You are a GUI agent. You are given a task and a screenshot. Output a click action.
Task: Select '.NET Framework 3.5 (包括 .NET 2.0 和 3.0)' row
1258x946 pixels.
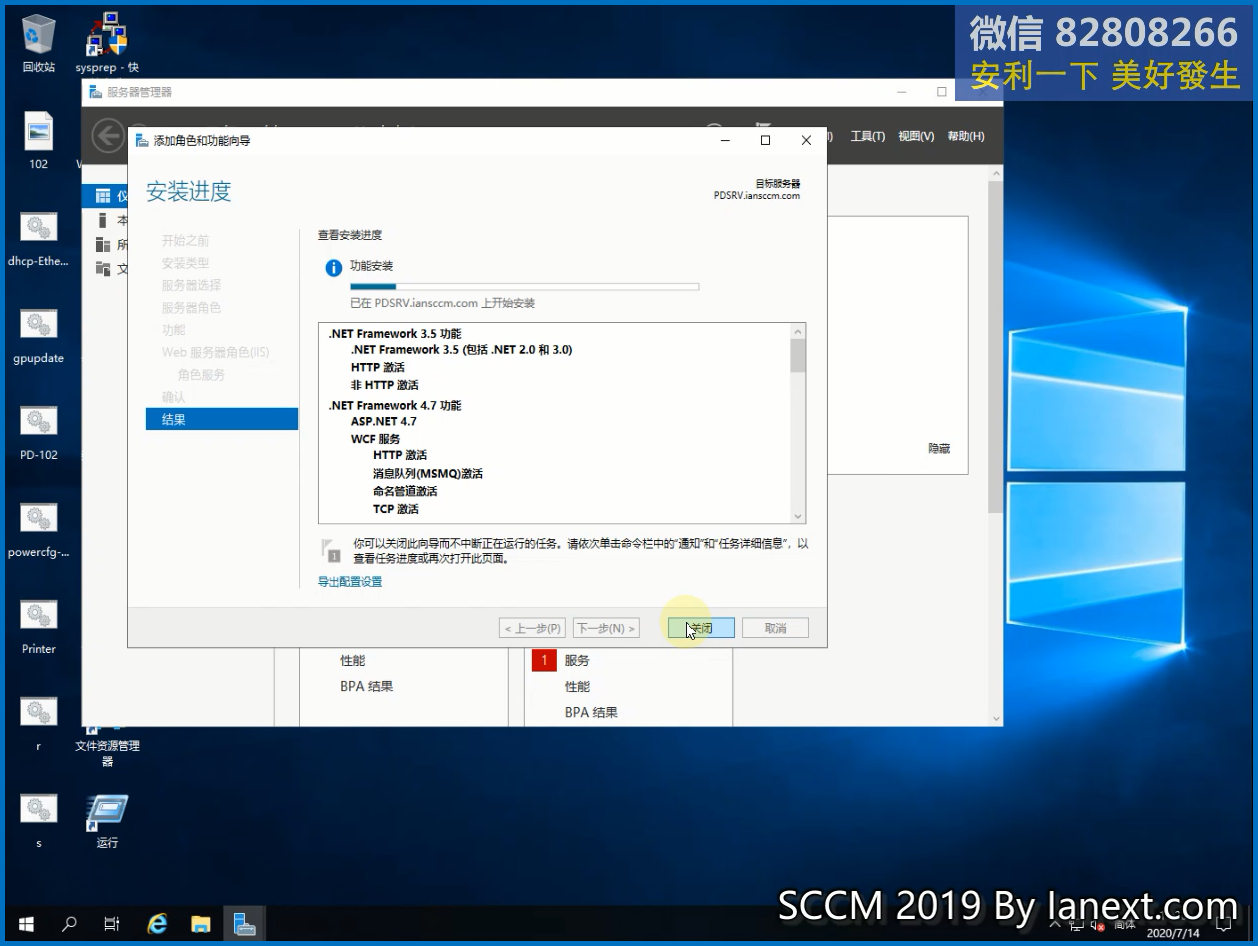pos(461,350)
